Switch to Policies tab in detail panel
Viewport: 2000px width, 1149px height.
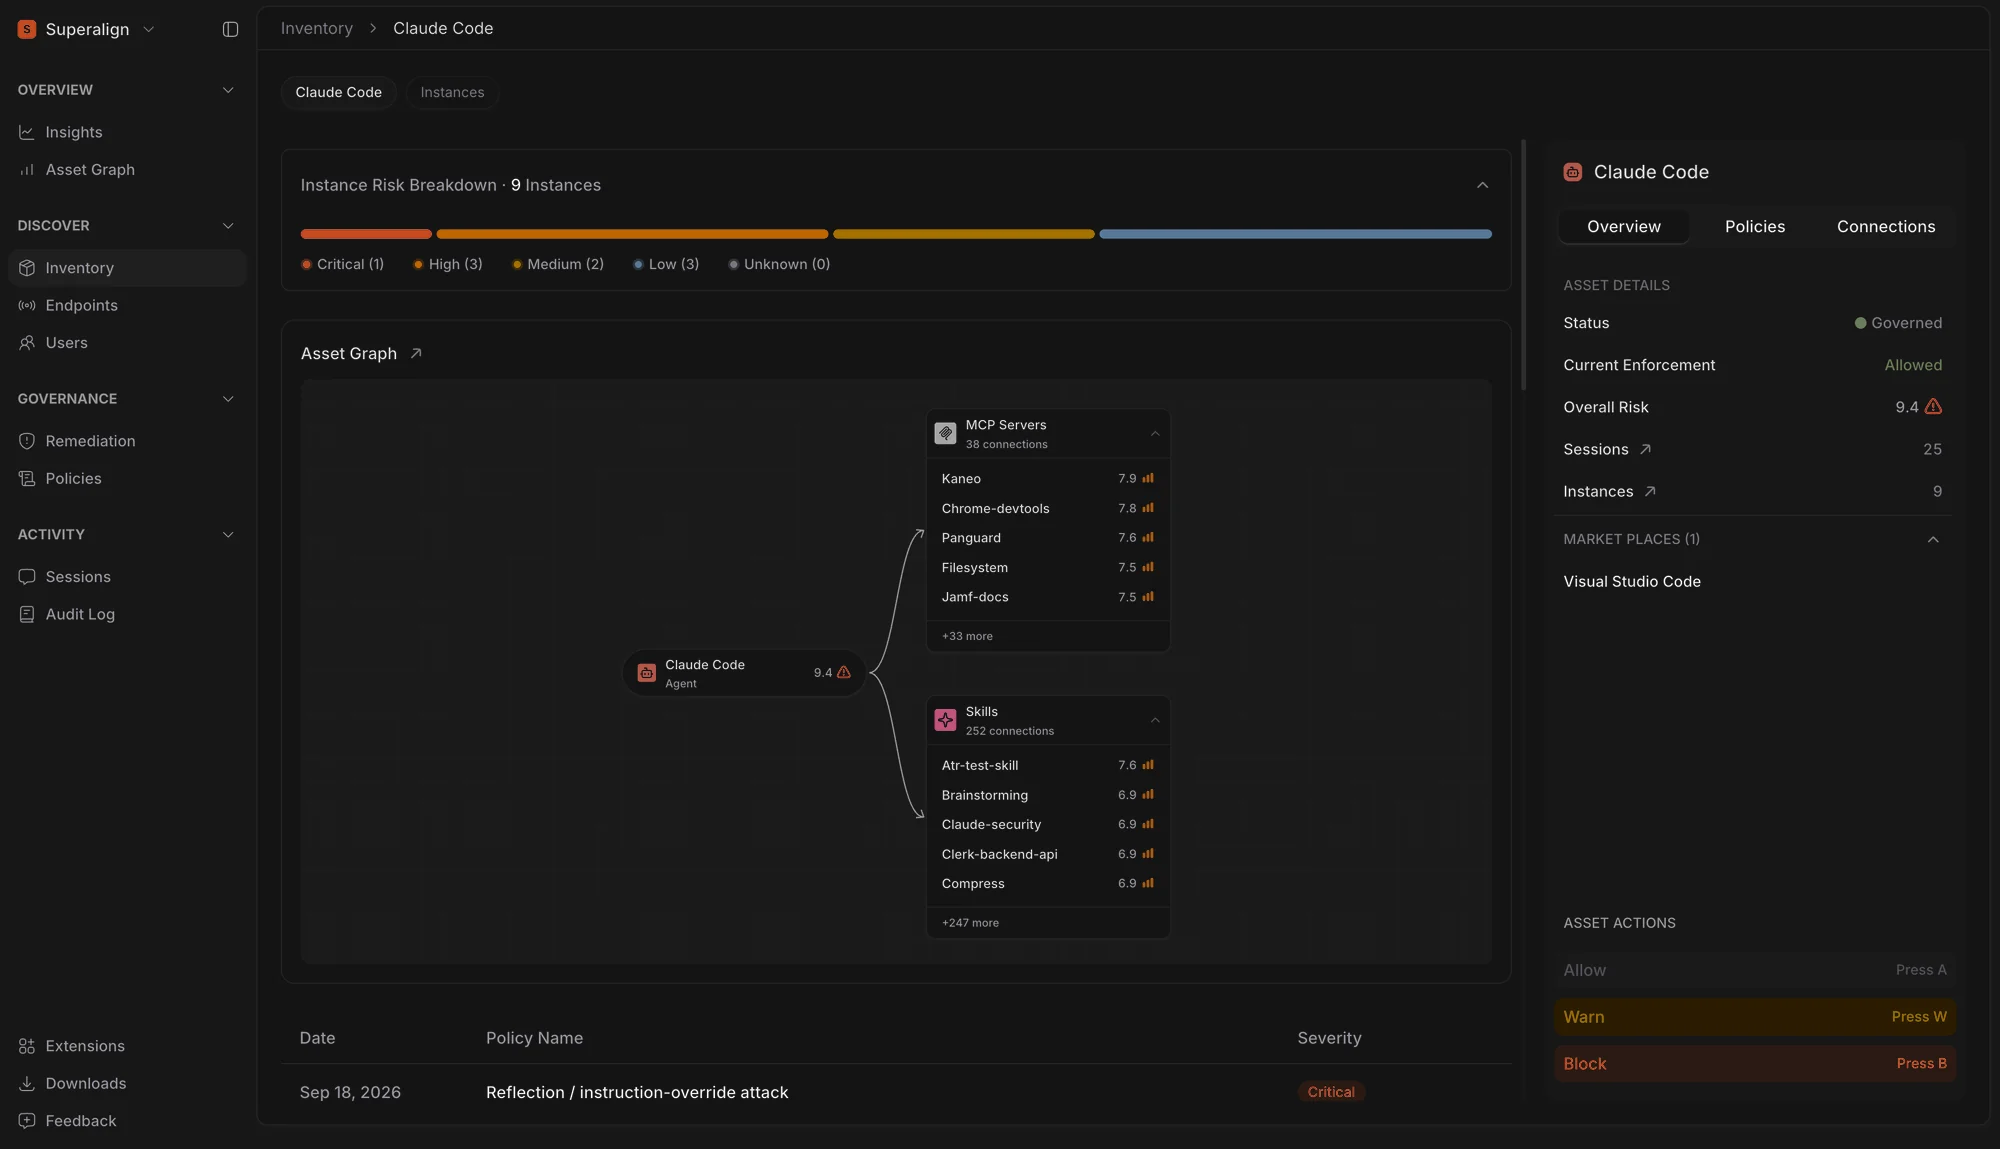coord(1754,227)
